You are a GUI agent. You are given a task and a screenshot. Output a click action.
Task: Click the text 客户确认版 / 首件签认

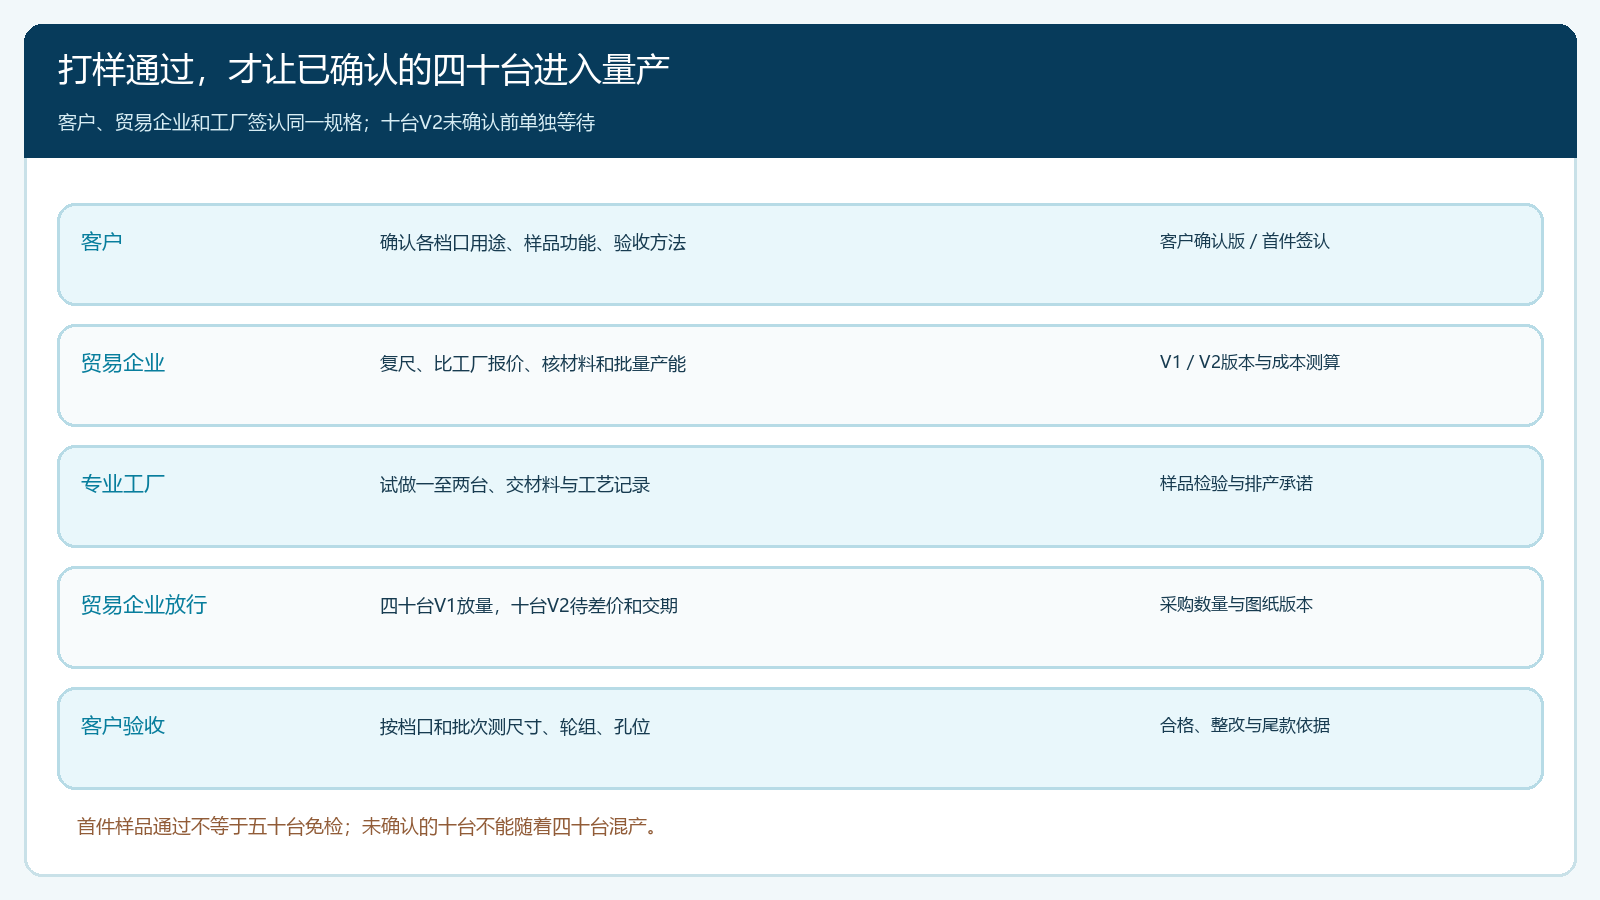click(x=1245, y=241)
